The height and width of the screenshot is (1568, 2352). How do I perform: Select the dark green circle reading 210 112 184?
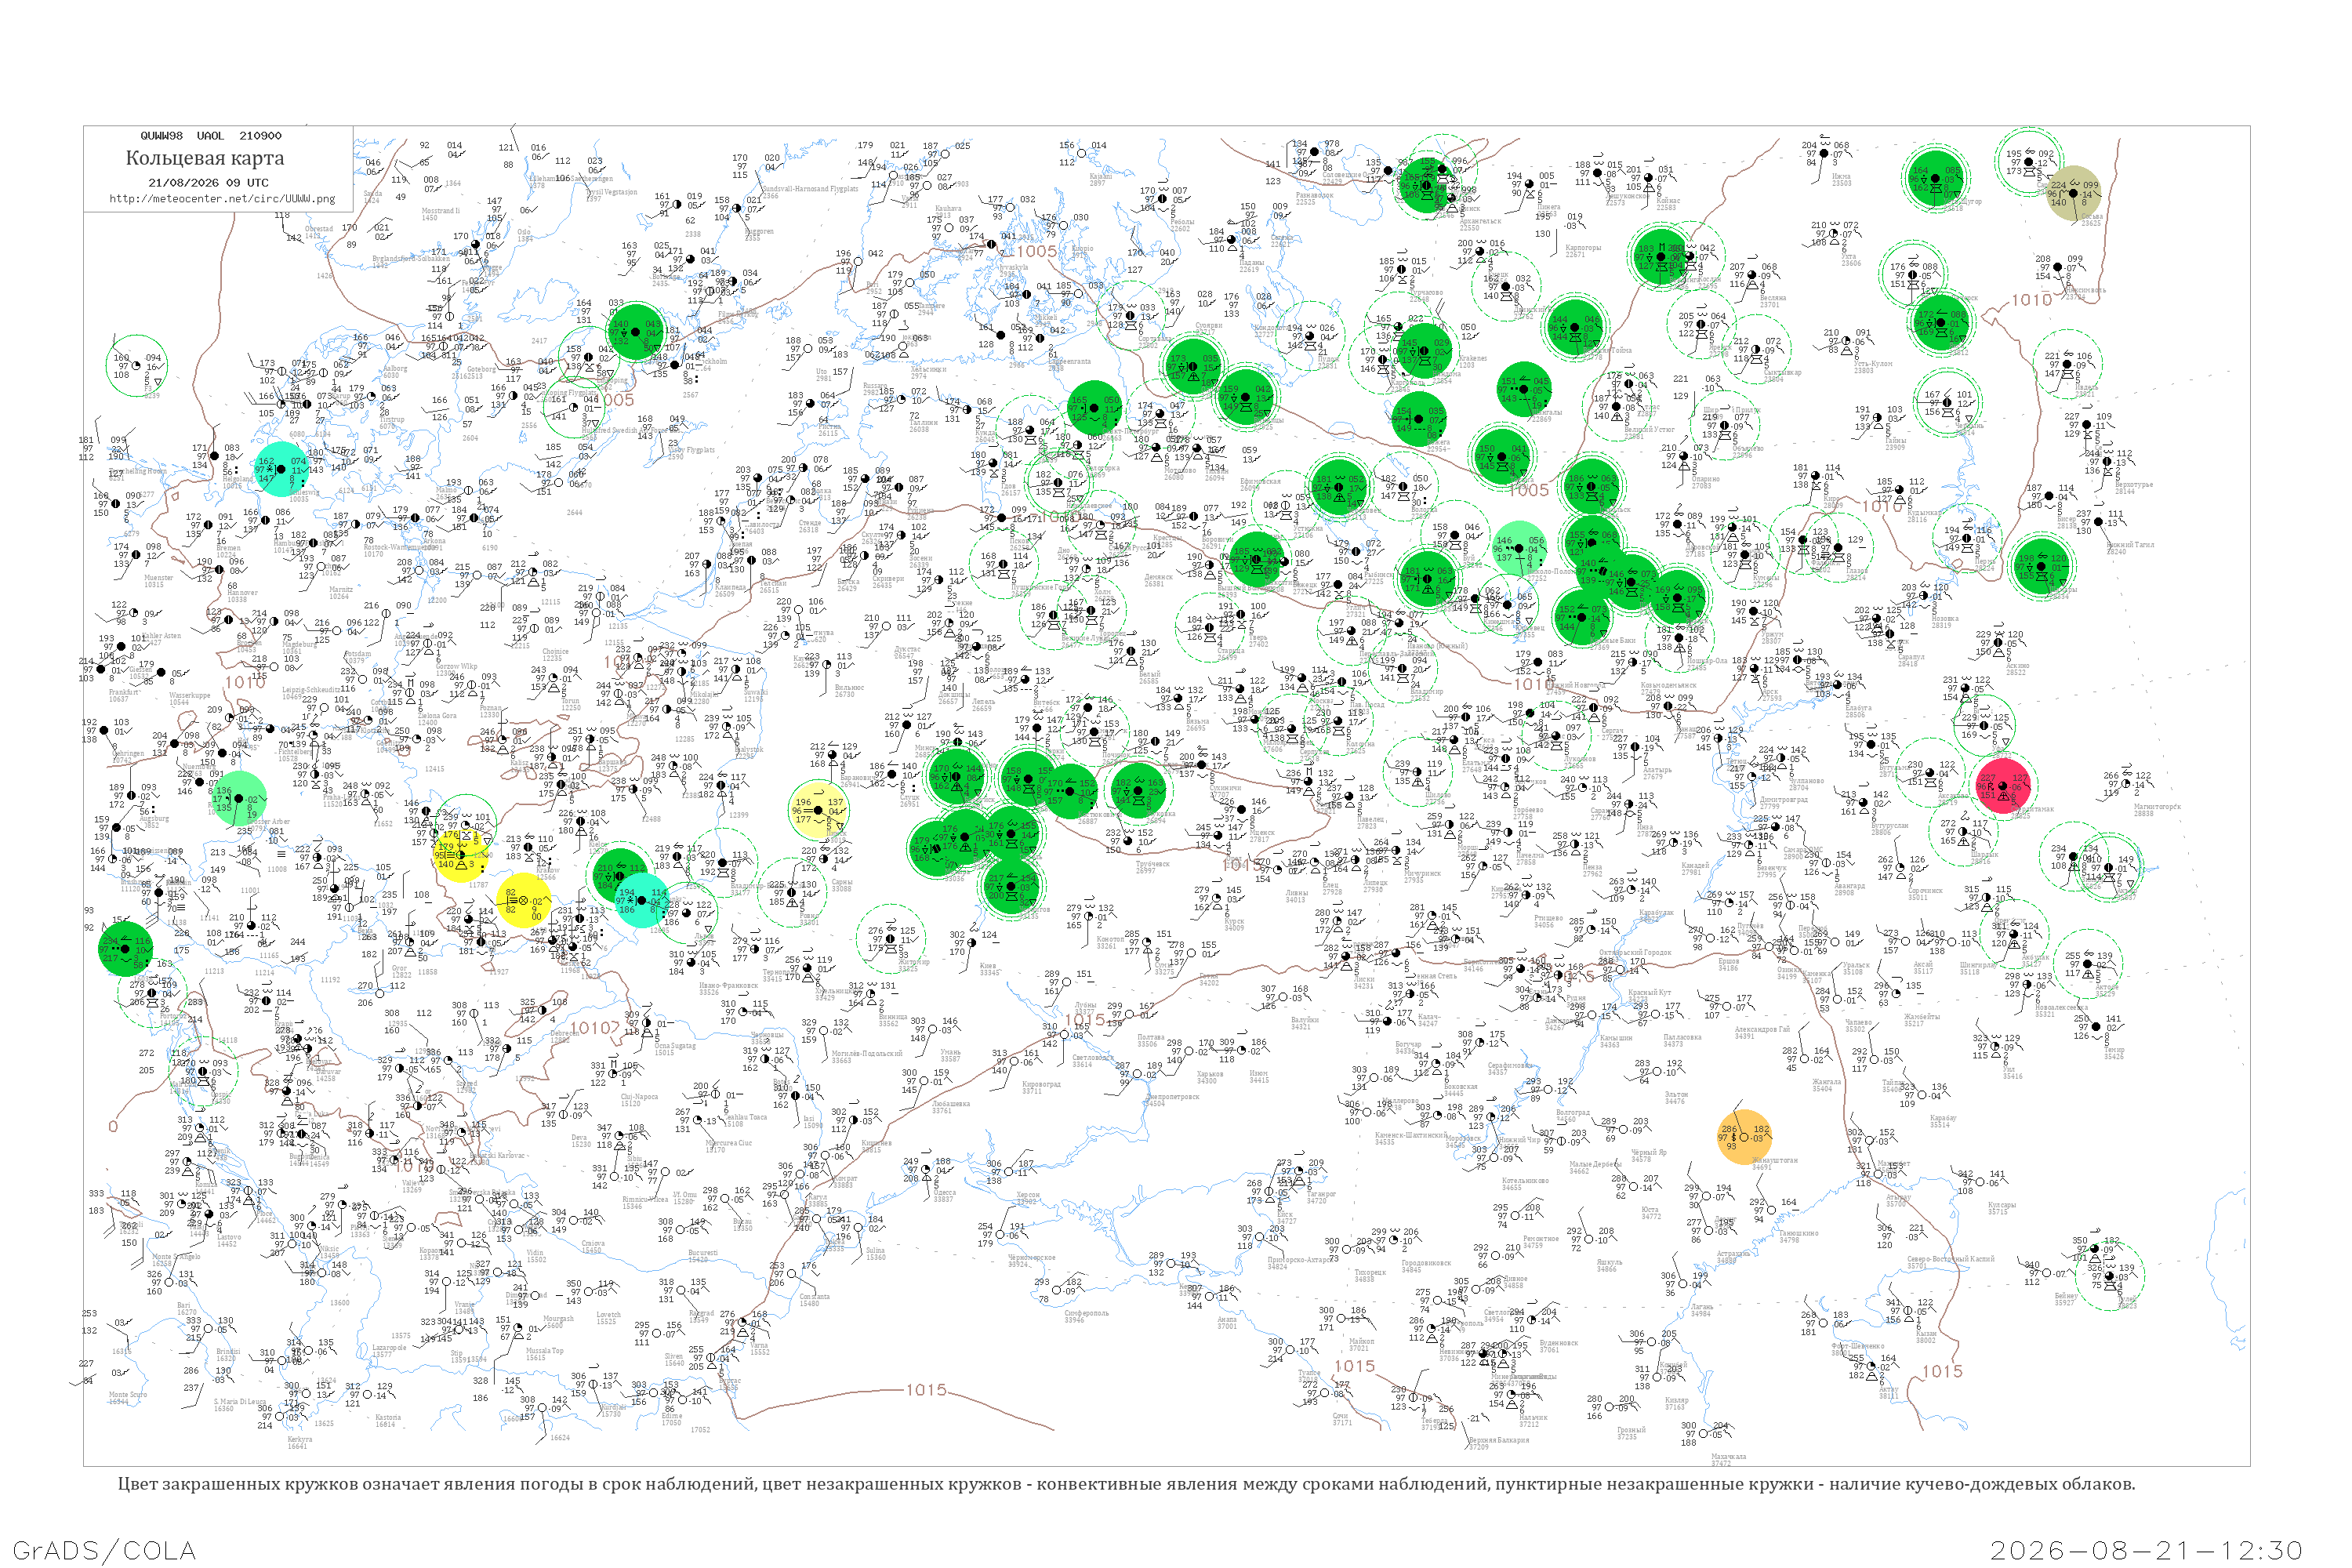pos(620,876)
